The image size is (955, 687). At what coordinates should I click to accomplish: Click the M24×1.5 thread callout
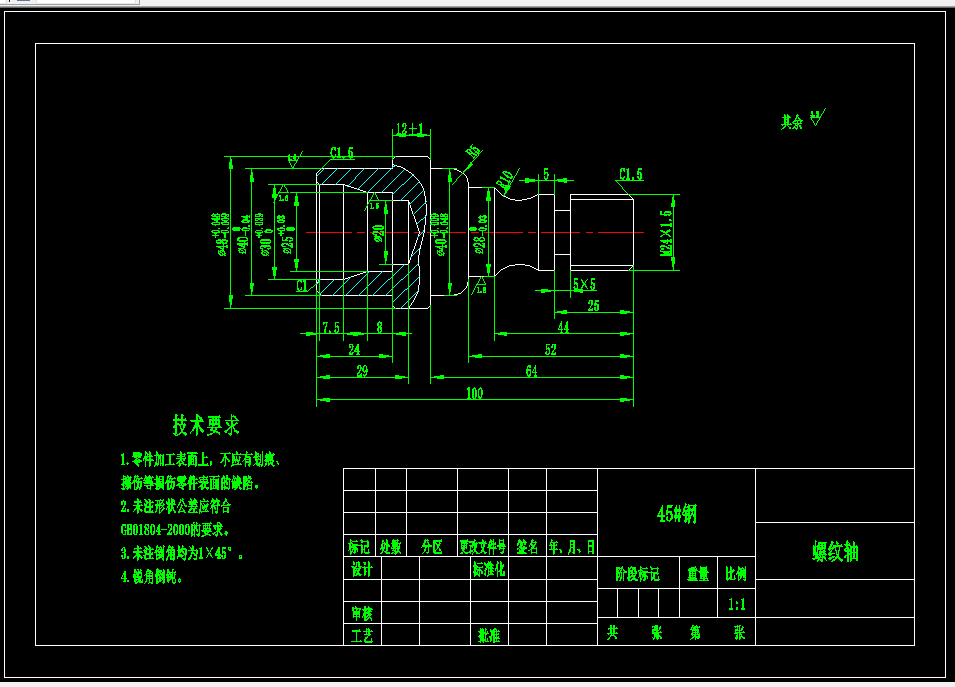[x=666, y=233]
